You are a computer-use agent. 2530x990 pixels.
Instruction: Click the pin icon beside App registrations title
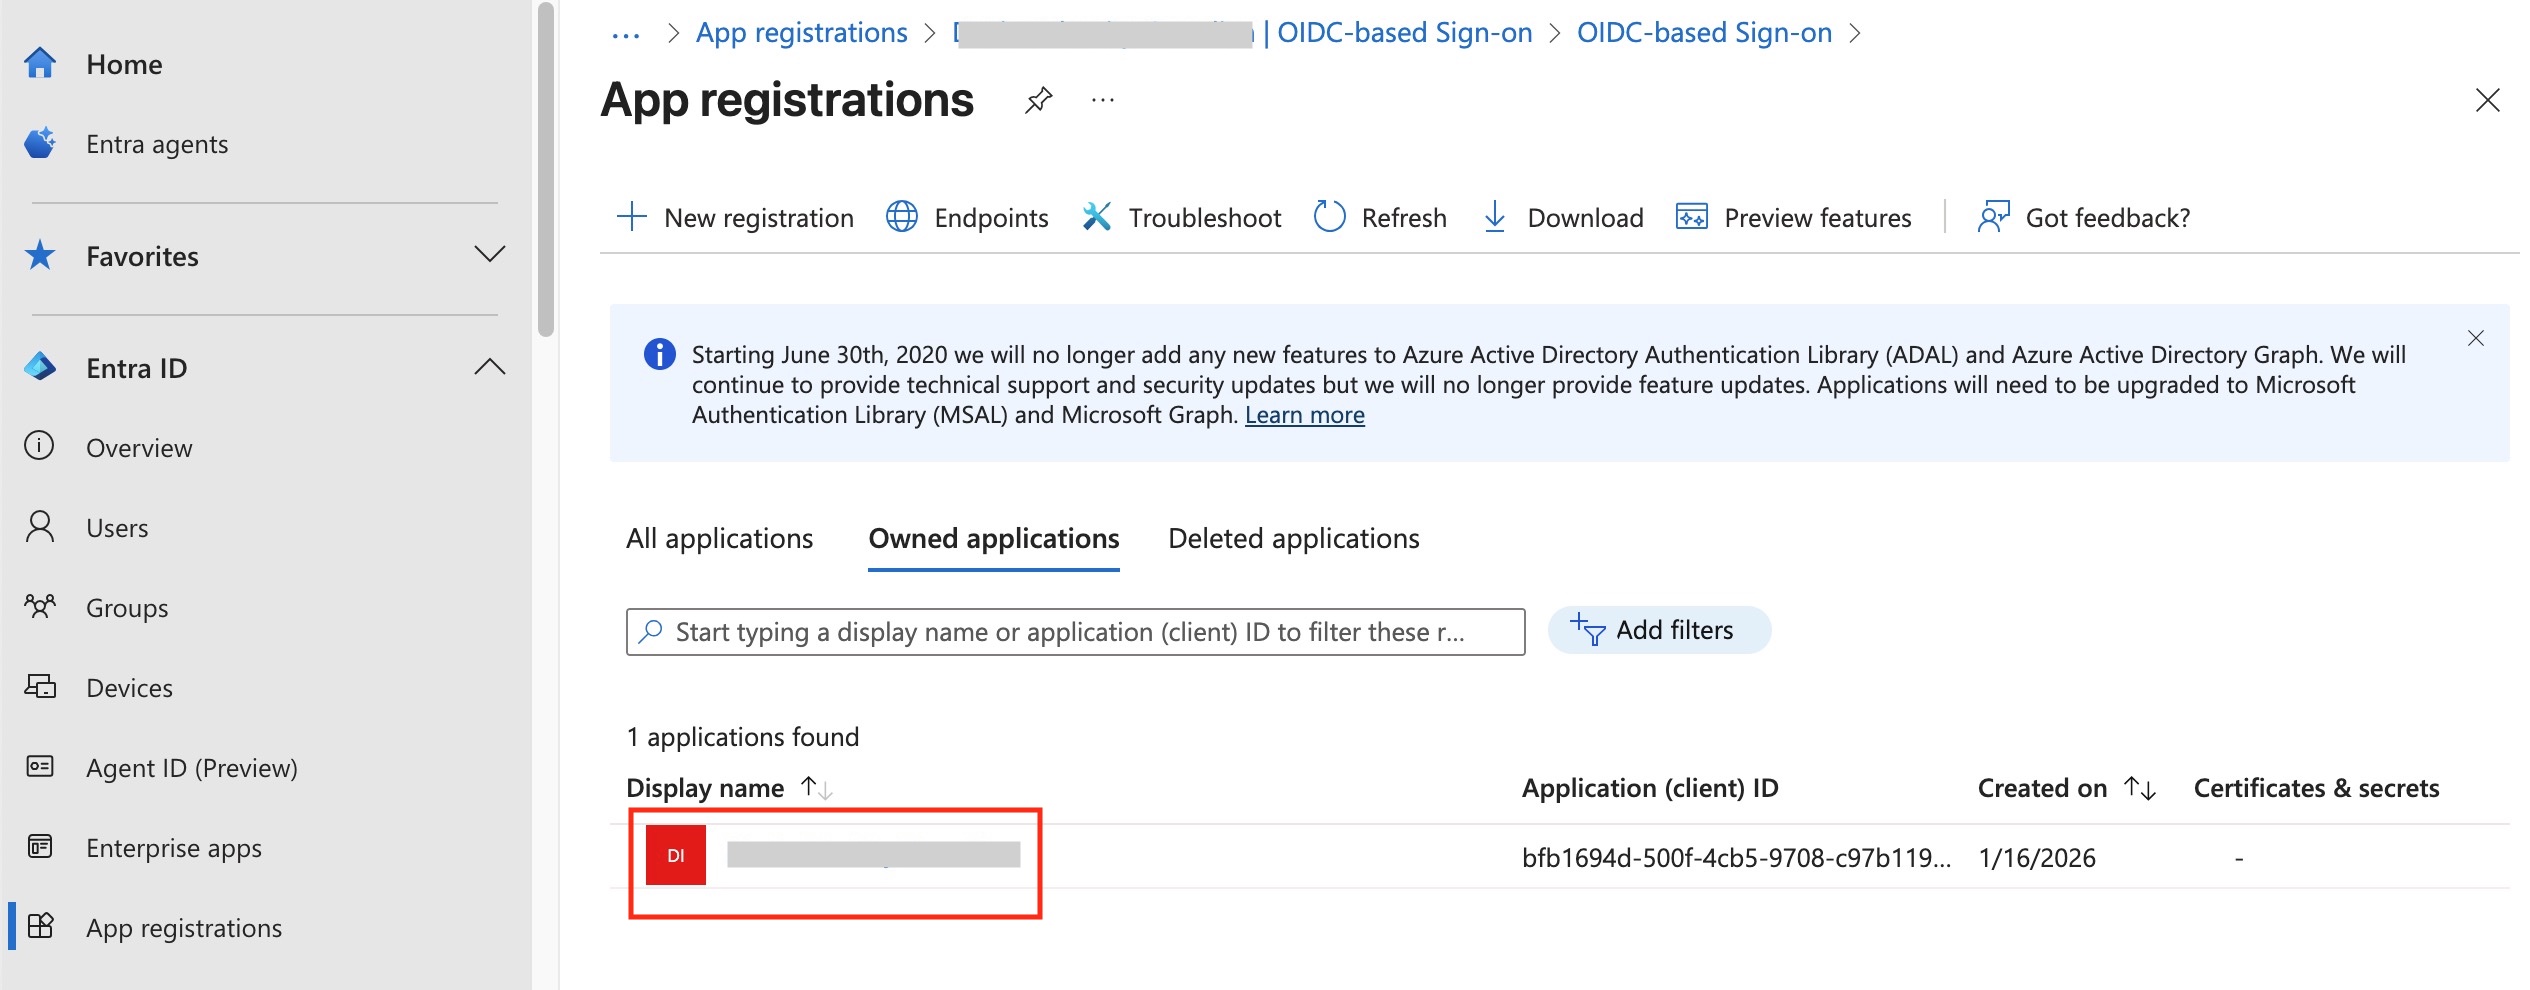1039,100
